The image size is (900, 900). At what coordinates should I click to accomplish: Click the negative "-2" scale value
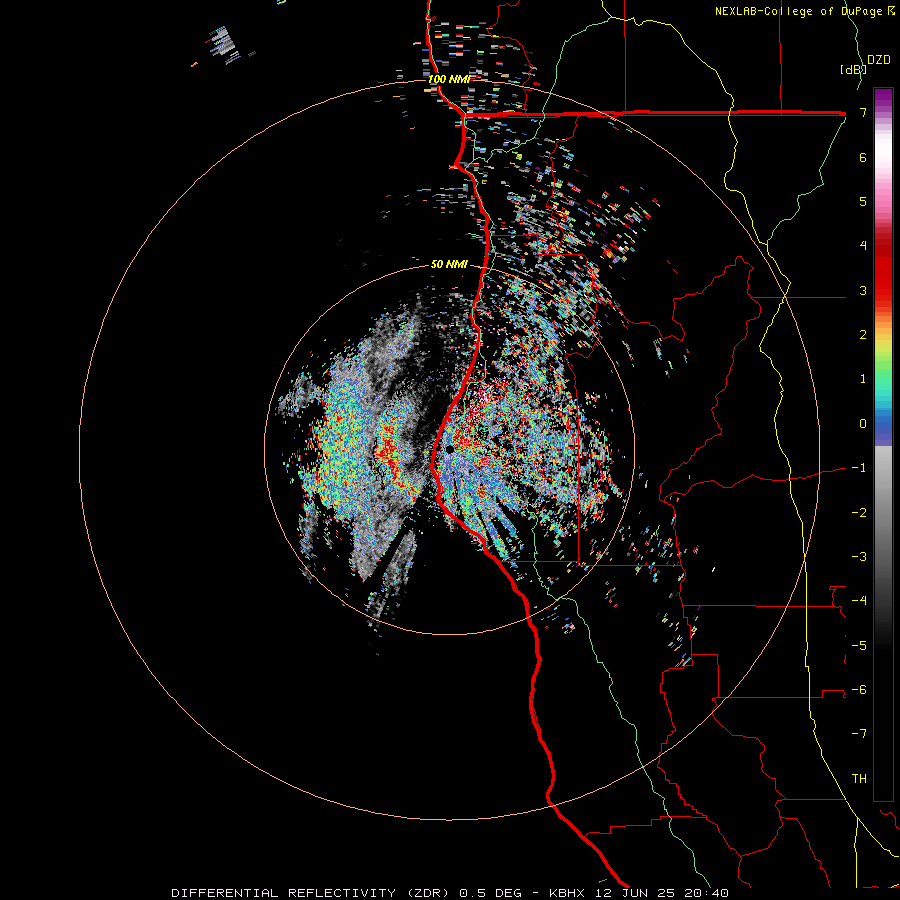coord(859,512)
